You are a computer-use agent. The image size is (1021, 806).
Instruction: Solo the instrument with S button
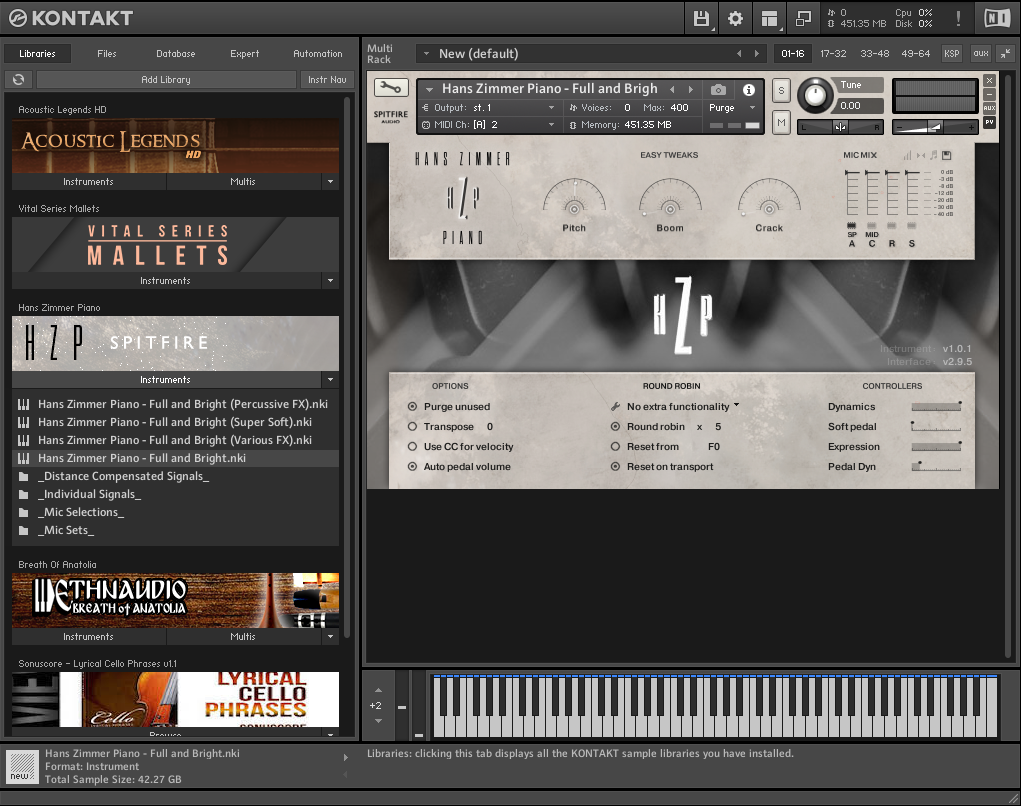[x=781, y=90]
